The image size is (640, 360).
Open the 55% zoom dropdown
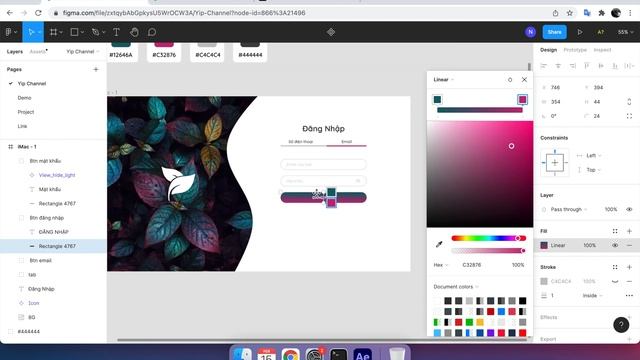[625, 32]
